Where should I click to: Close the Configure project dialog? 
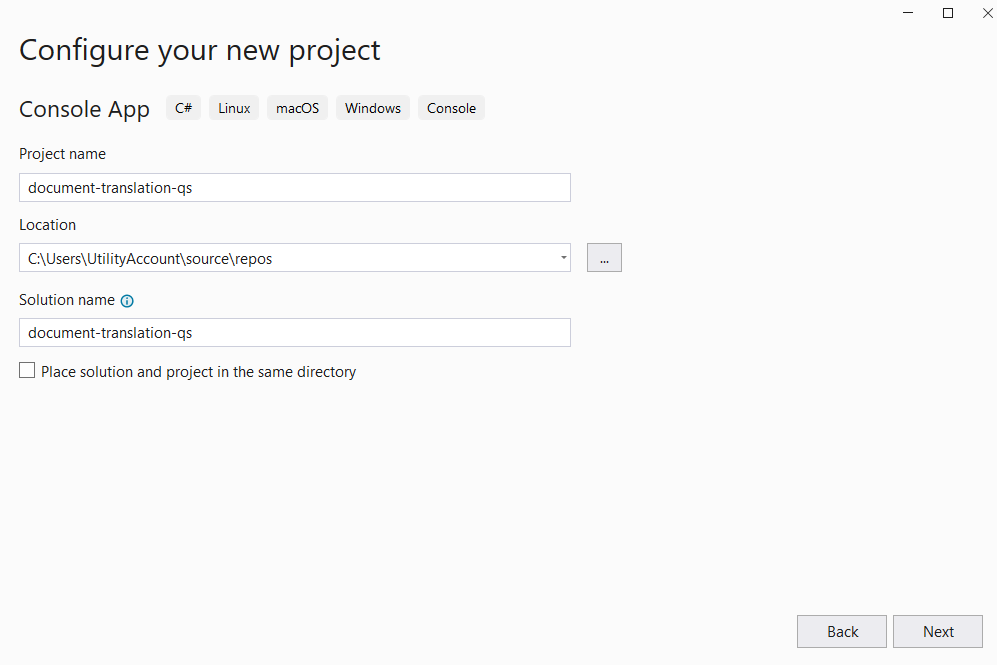[x=986, y=13]
